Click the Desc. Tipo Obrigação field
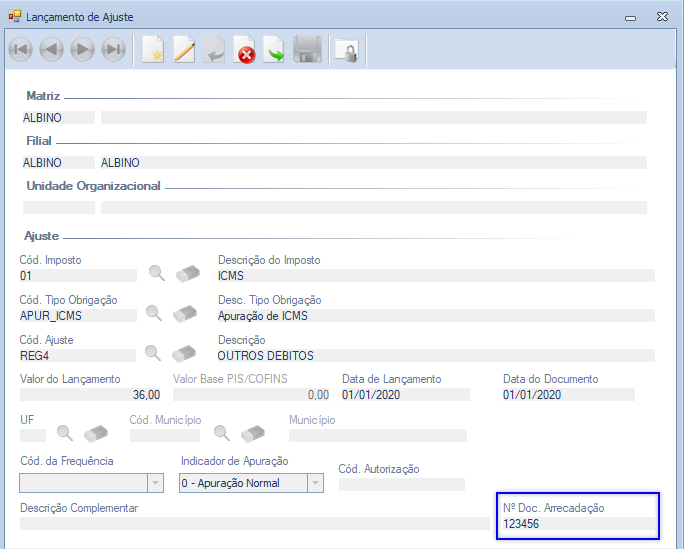Screen dimensions: 684x549 click(436, 316)
